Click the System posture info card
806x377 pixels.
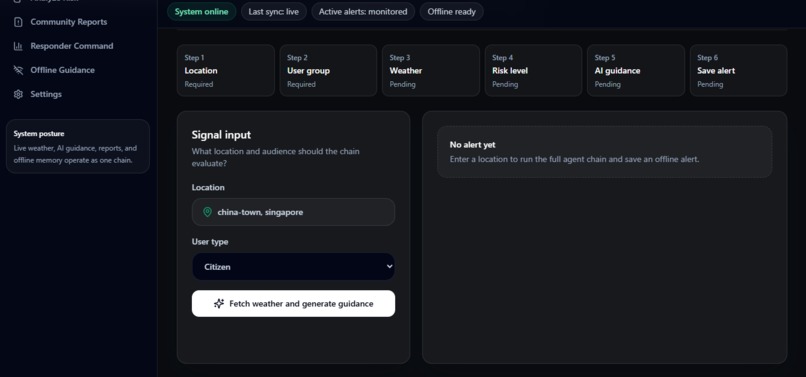point(78,147)
